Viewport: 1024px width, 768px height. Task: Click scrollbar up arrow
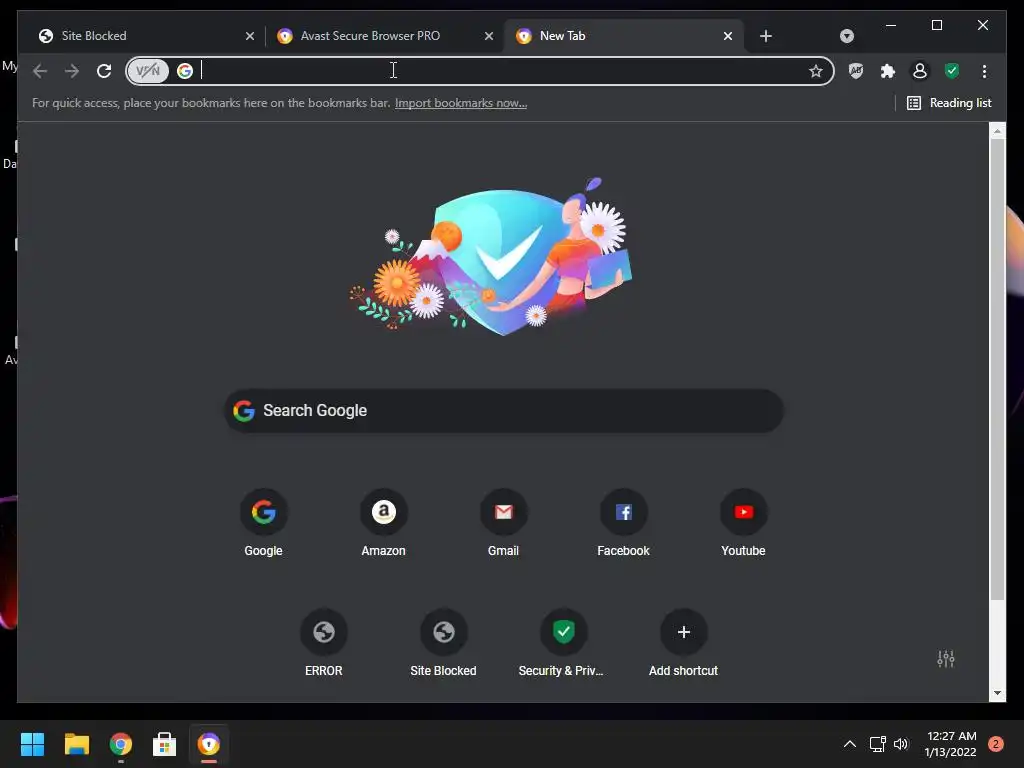[997, 131]
